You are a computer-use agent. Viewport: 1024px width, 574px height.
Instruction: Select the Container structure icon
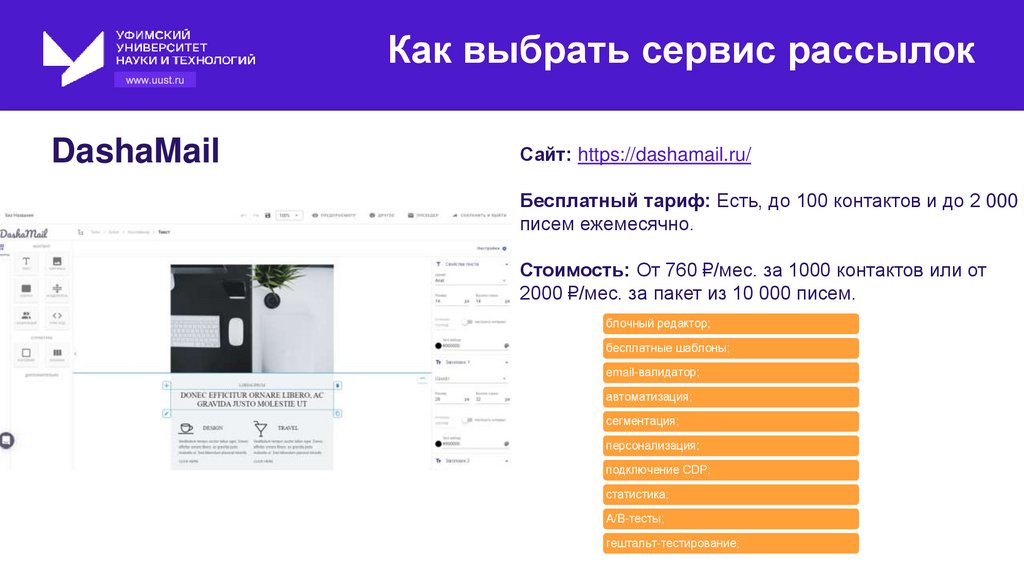[26, 354]
